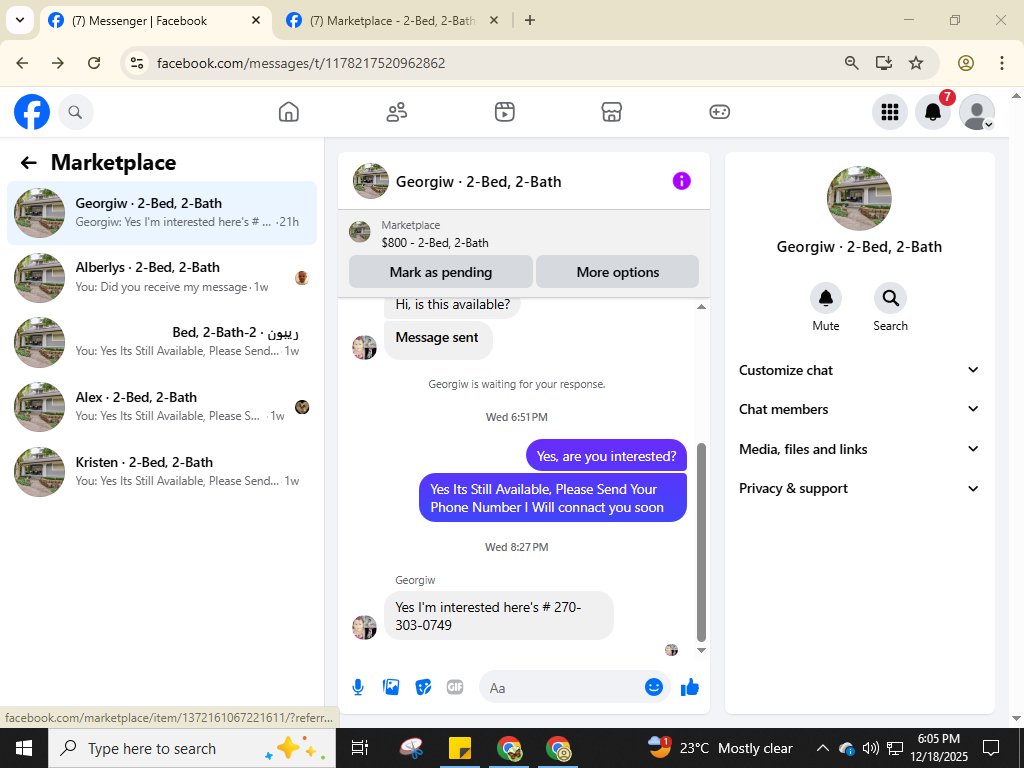Switch to Messenger Facebook browser tab
The width and height of the screenshot is (1024, 768).
click(x=157, y=21)
